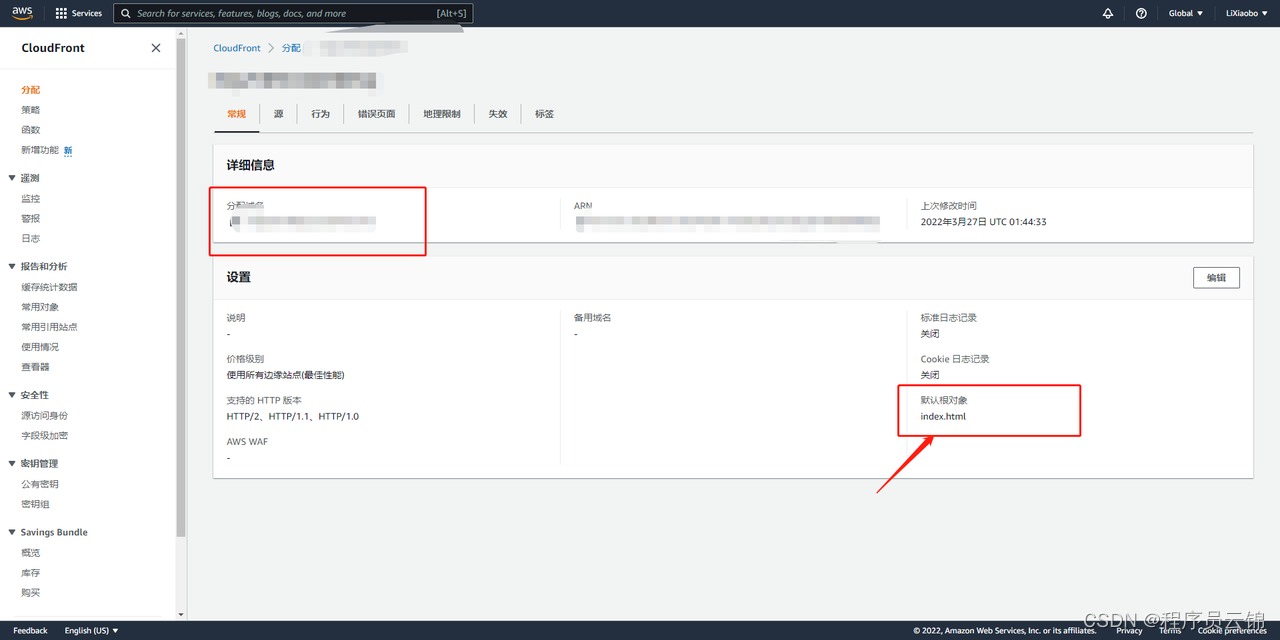Viewport: 1280px width, 640px height.
Task: Focus the AWS services search box
Action: (293, 13)
